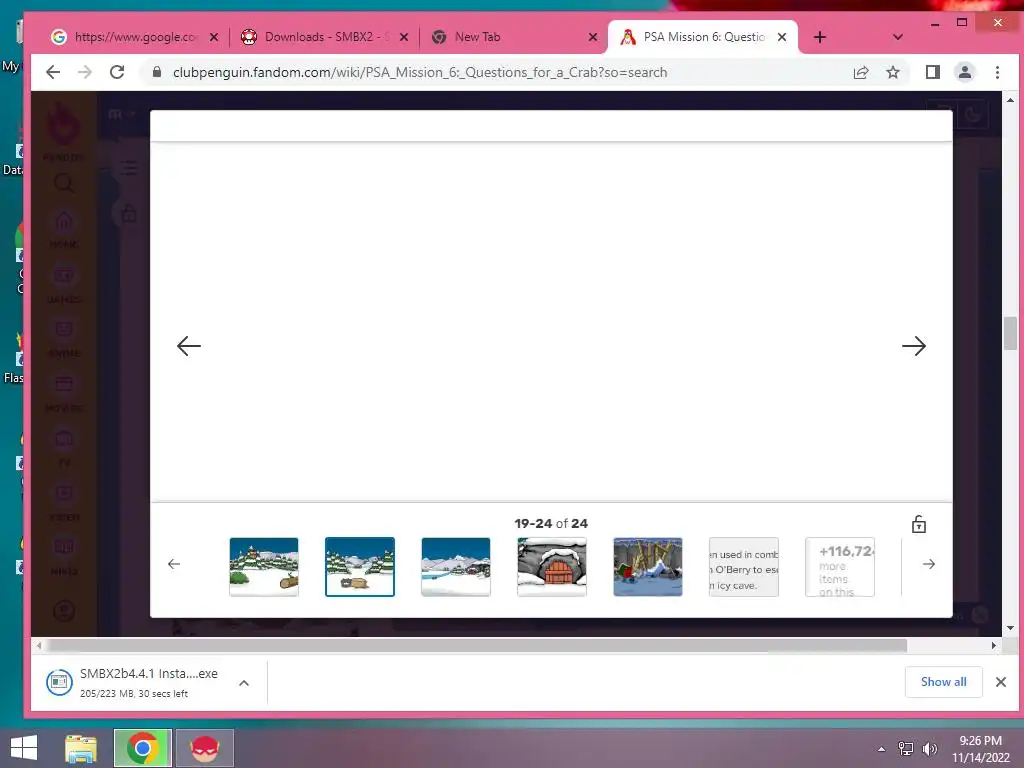Open the 'icy cave' text thumbnail
This screenshot has width=1024, height=768.
pyautogui.click(x=744, y=567)
